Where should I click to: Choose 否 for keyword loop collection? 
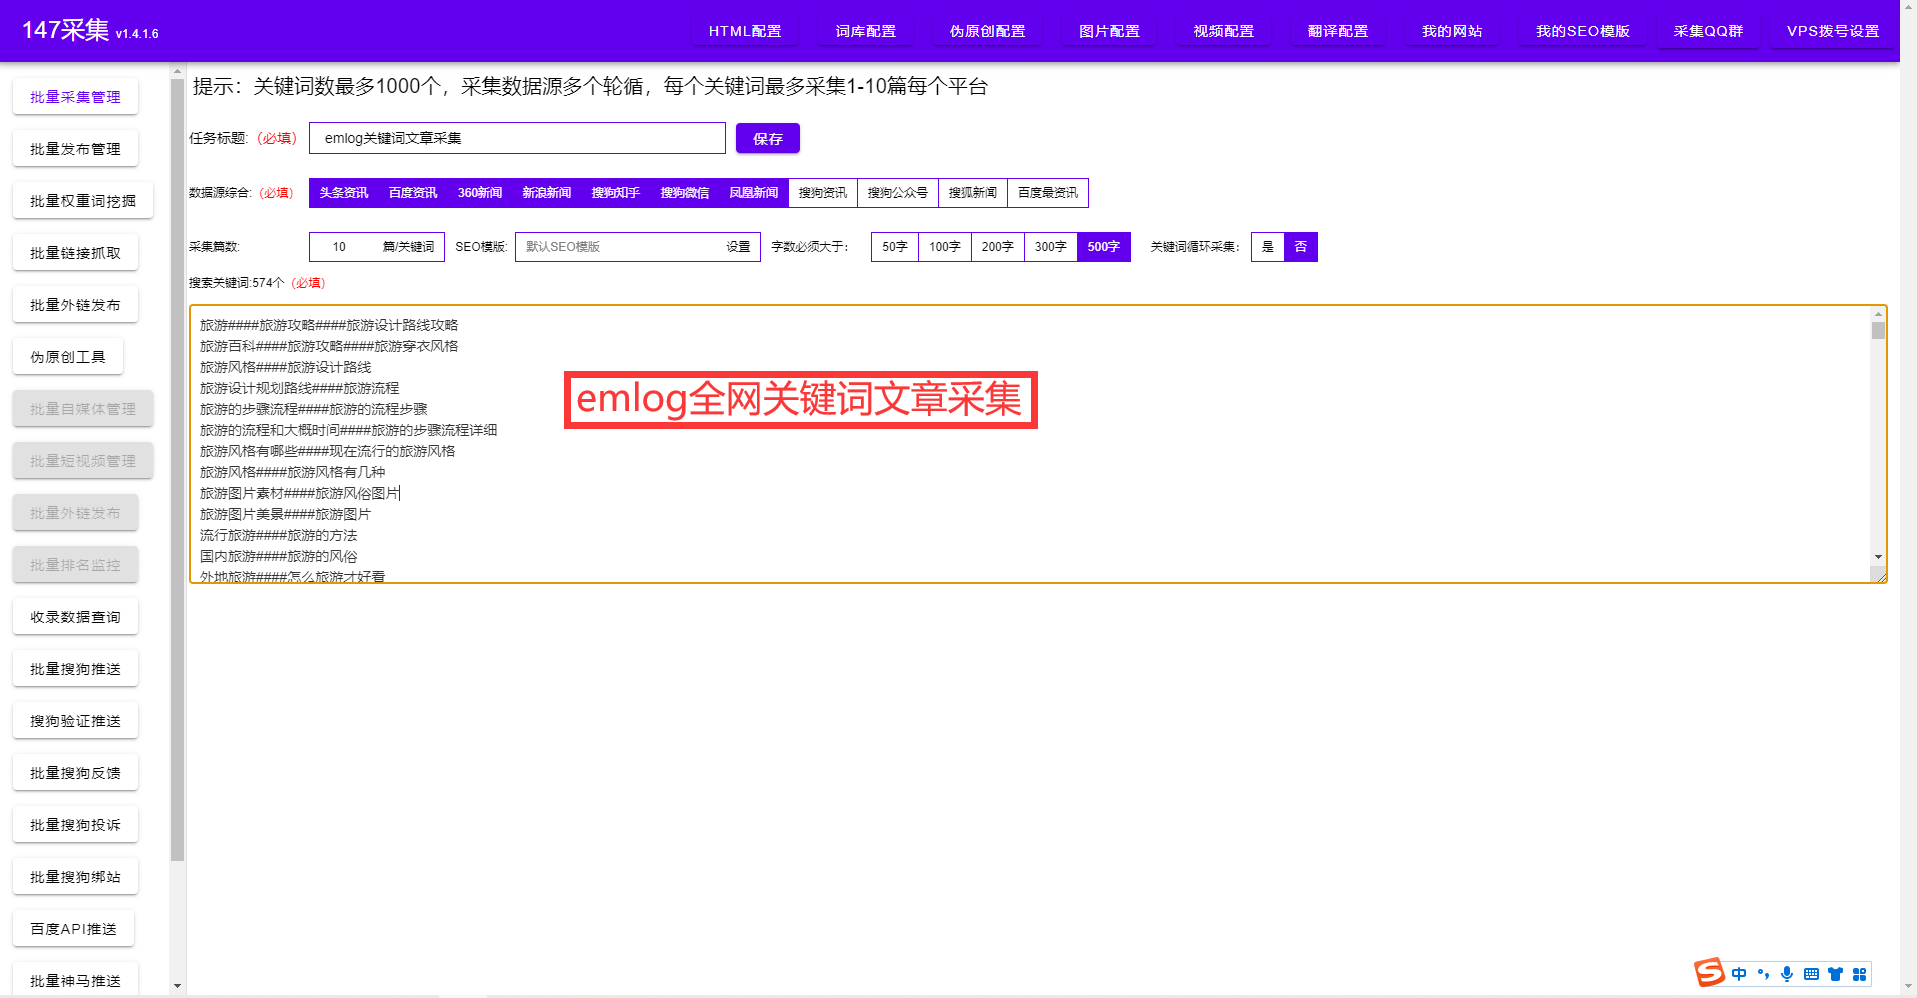pyautogui.click(x=1301, y=247)
